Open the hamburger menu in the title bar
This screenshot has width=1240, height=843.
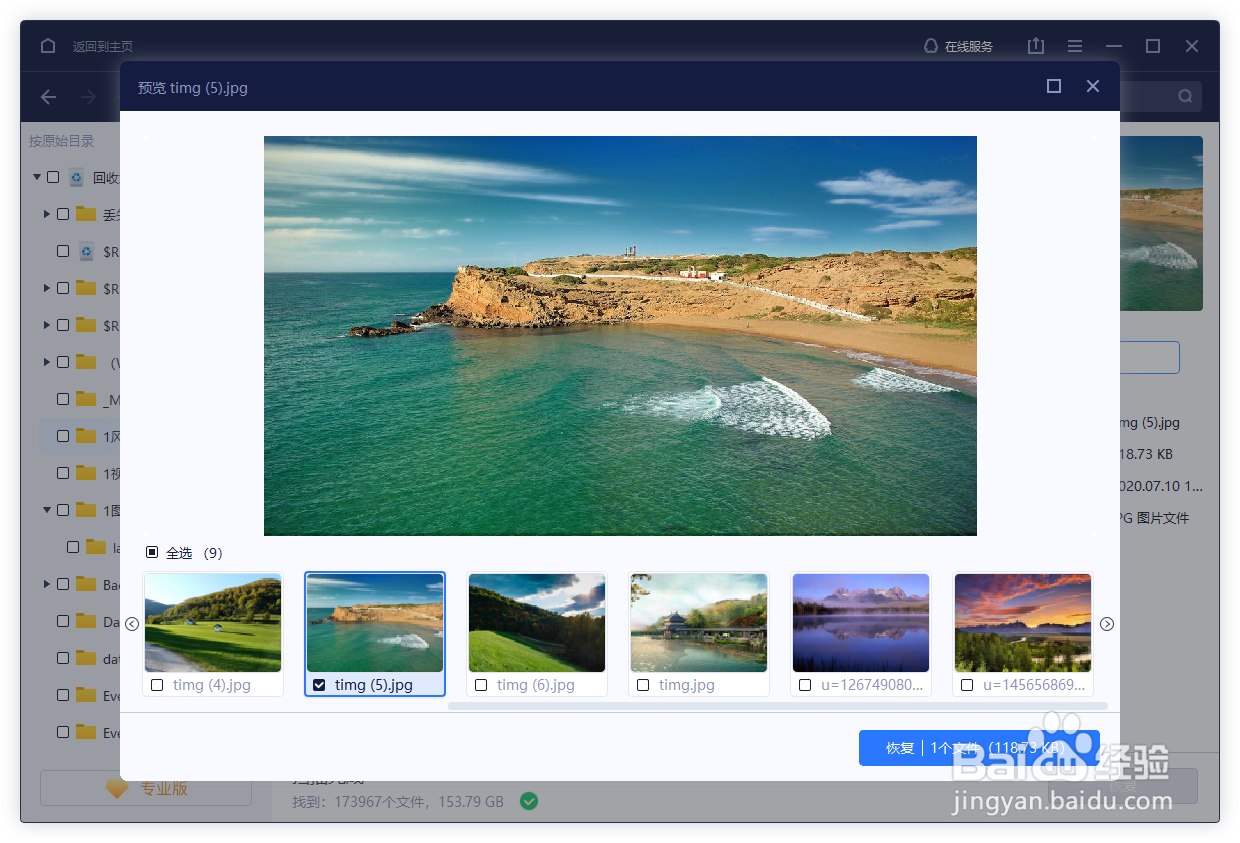[1075, 46]
